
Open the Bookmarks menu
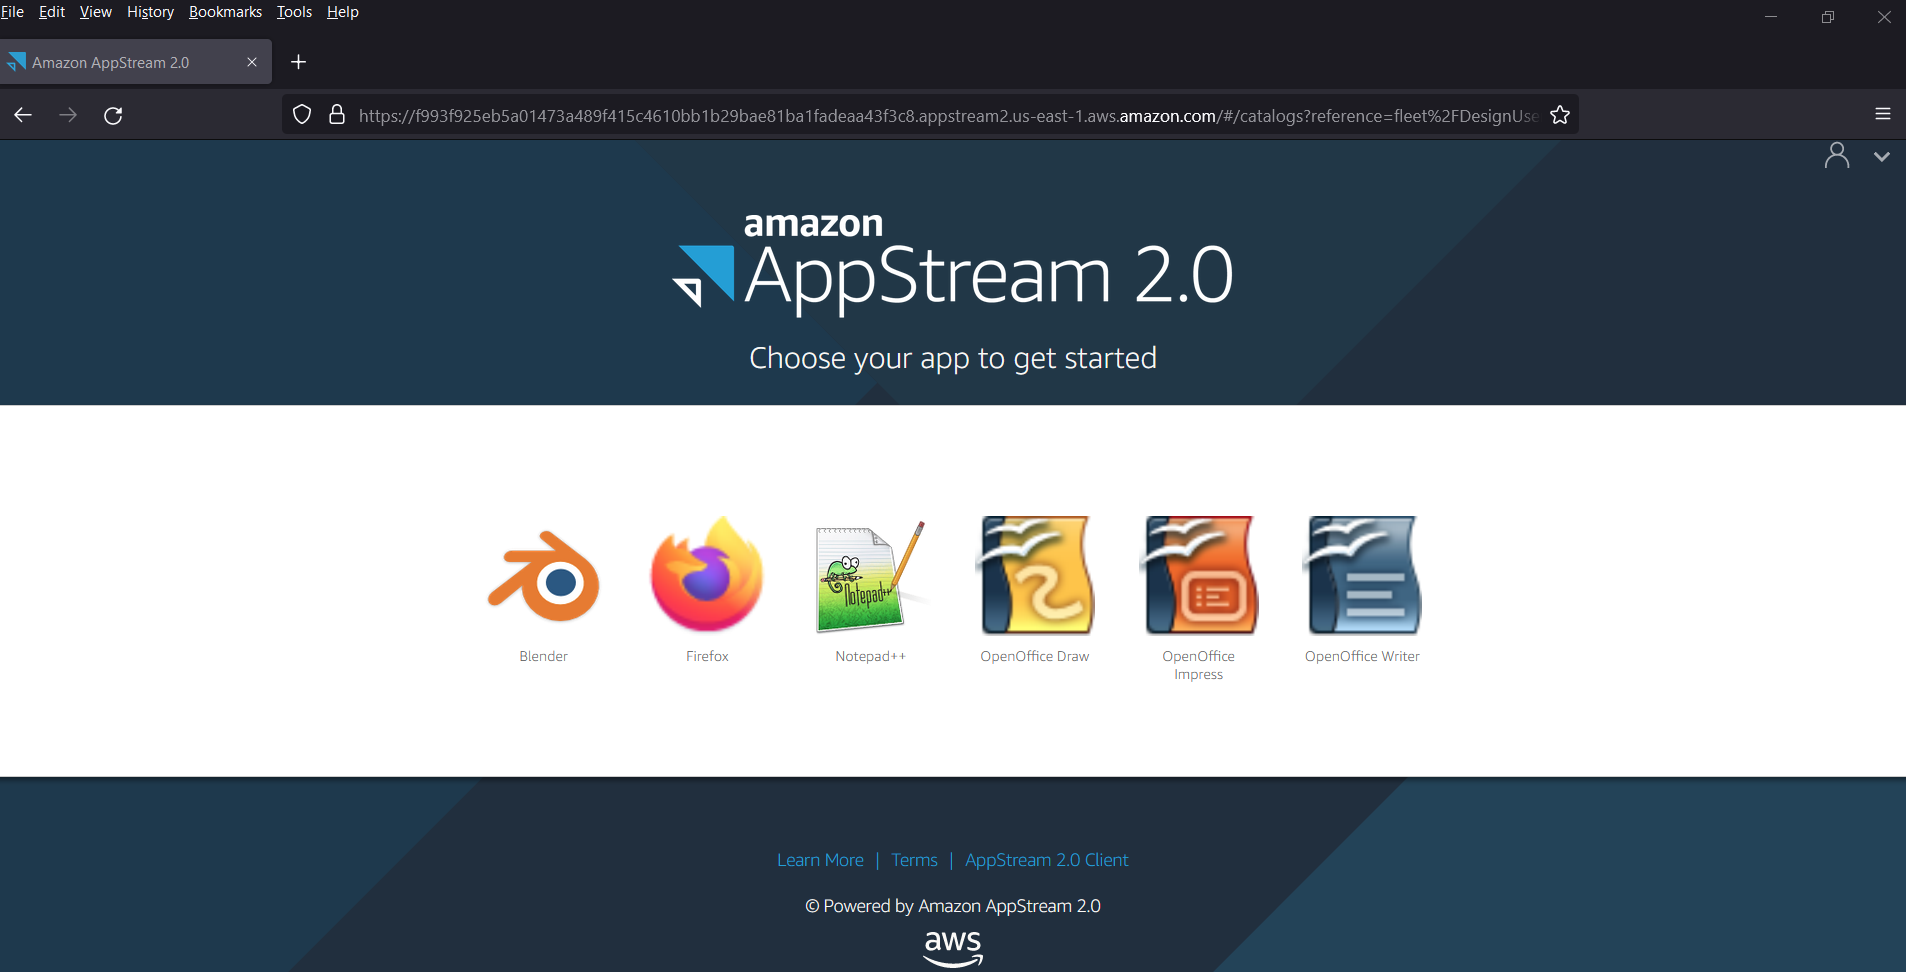225,12
